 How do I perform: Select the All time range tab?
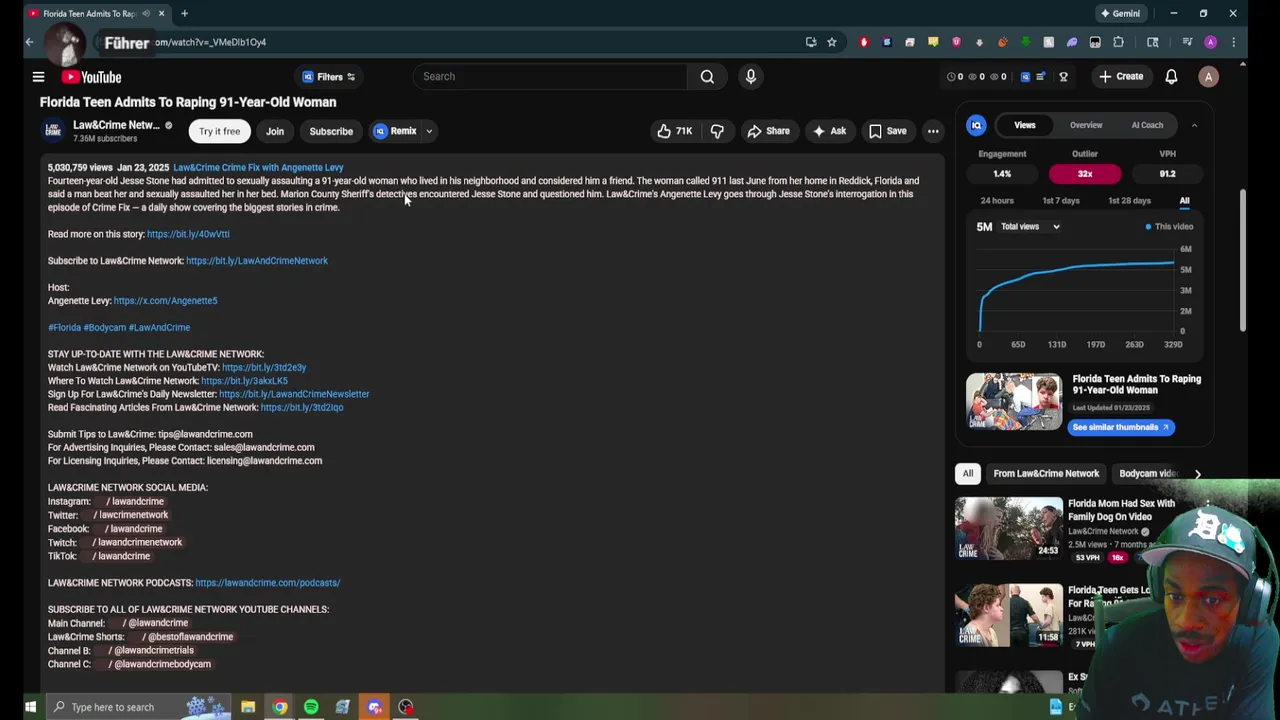coord(1184,201)
